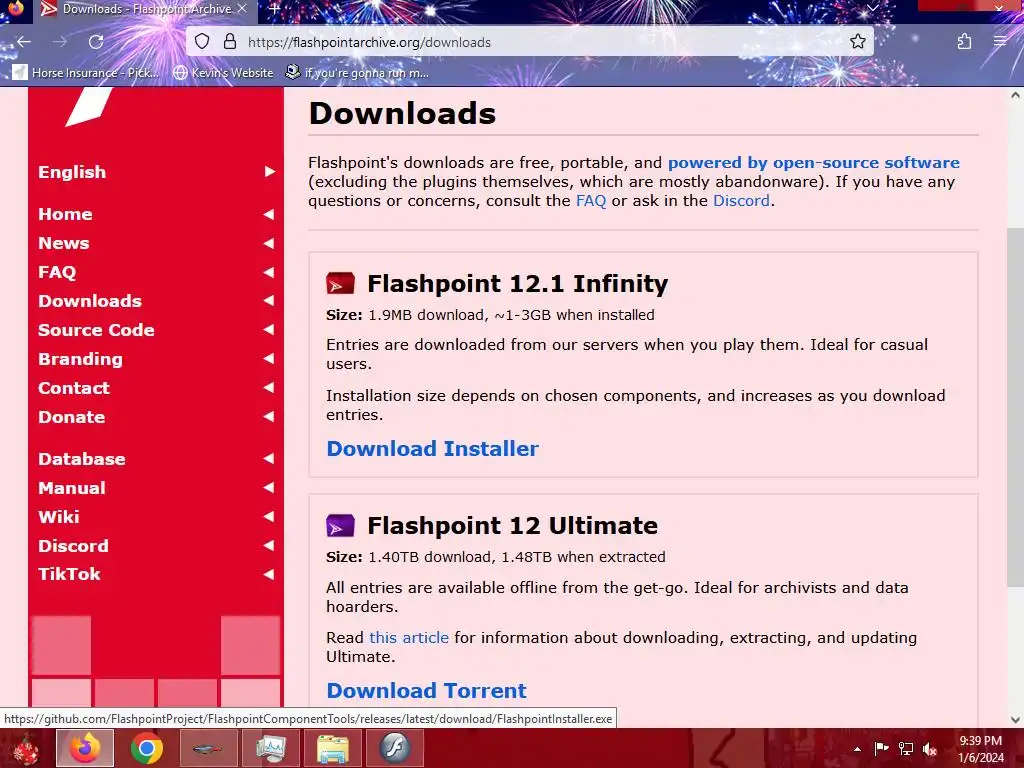
Task: Reload the page with the refresh icon
Action: pyautogui.click(x=96, y=42)
